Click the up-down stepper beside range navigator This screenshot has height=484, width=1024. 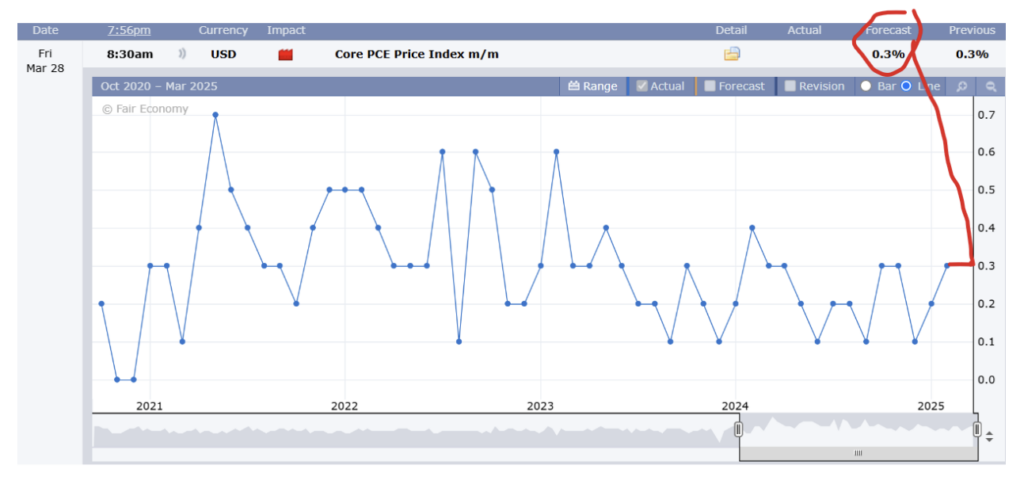(x=989, y=437)
